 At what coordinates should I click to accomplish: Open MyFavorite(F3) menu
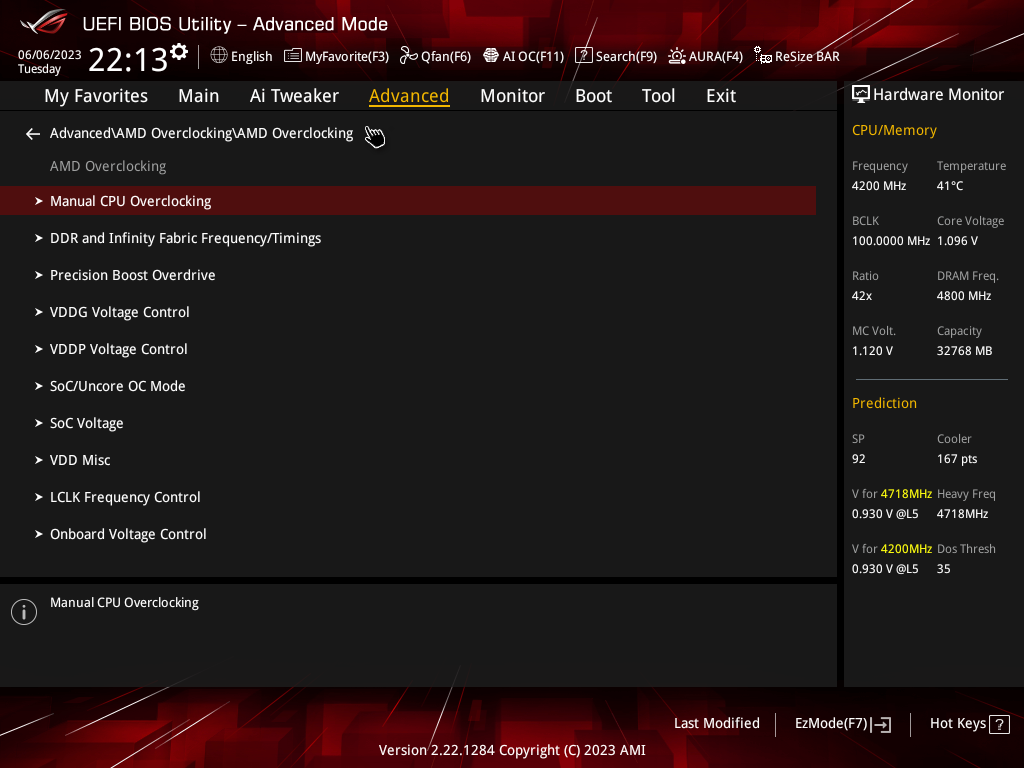(x=347, y=56)
